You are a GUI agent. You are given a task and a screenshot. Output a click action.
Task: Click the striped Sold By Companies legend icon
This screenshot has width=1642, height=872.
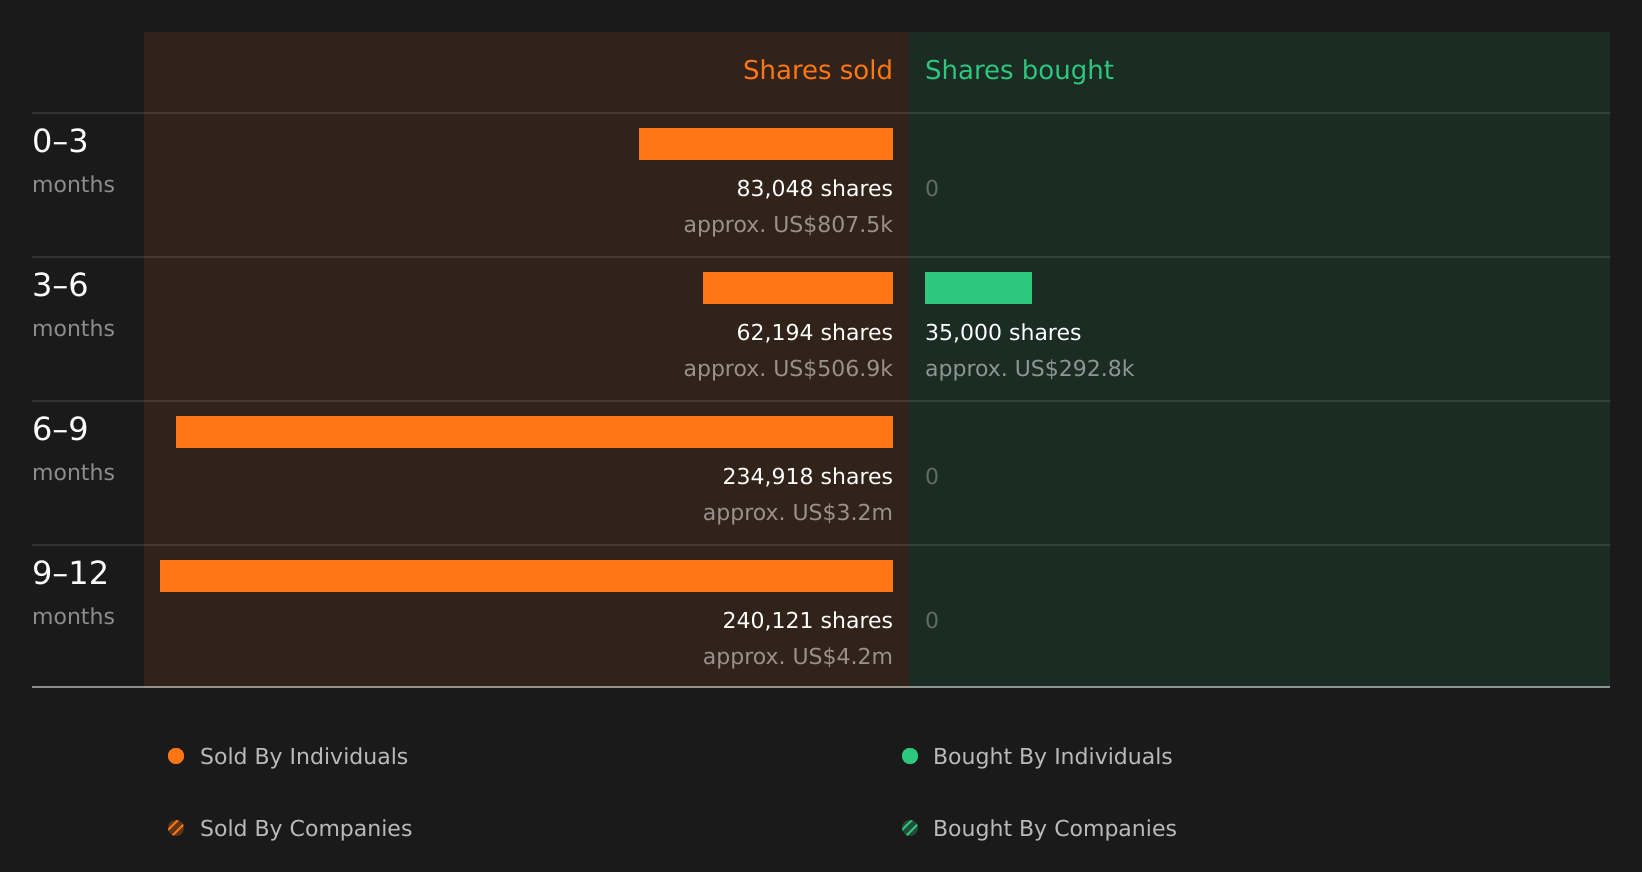(x=176, y=828)
